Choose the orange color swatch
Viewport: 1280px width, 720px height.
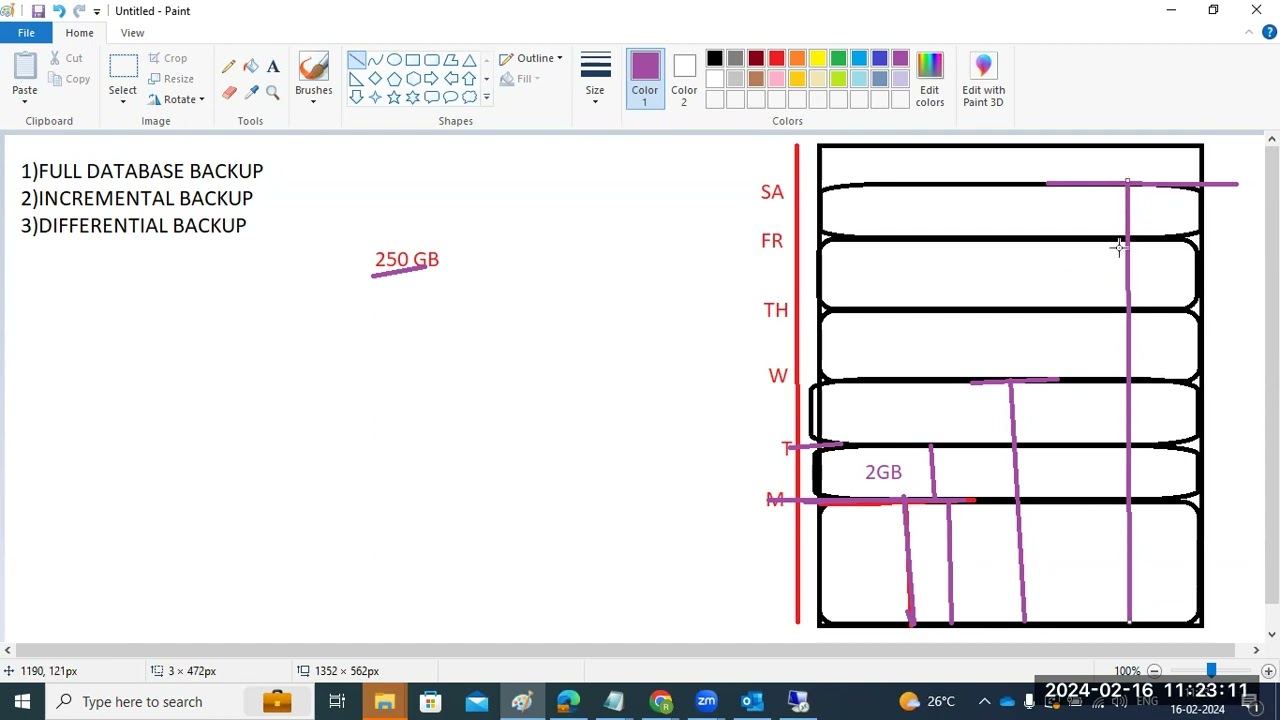click(x=797, y=59)
